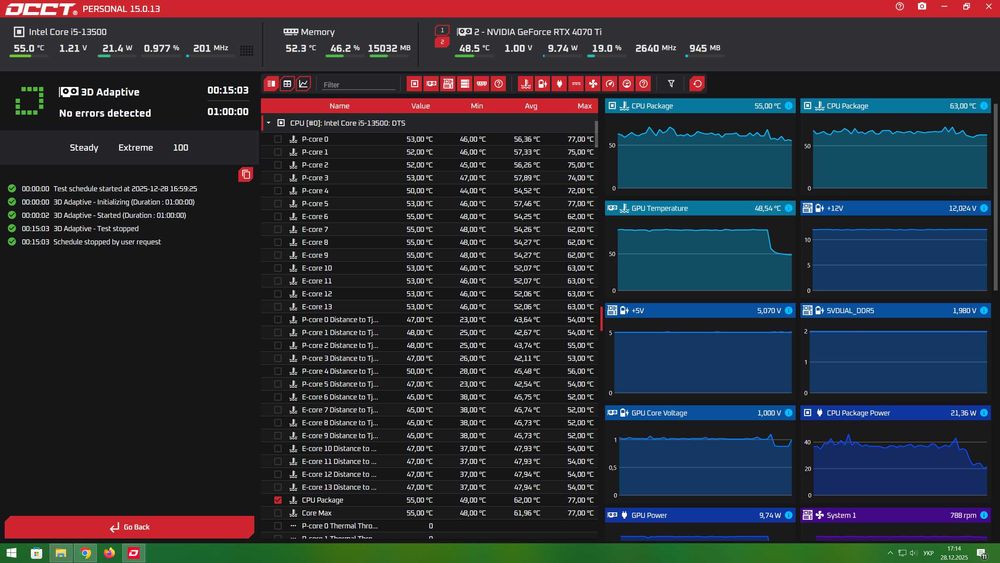1000x563 pixels.
Task: Toggle storage sensors filter icon
Action: (x=465, y=84)
